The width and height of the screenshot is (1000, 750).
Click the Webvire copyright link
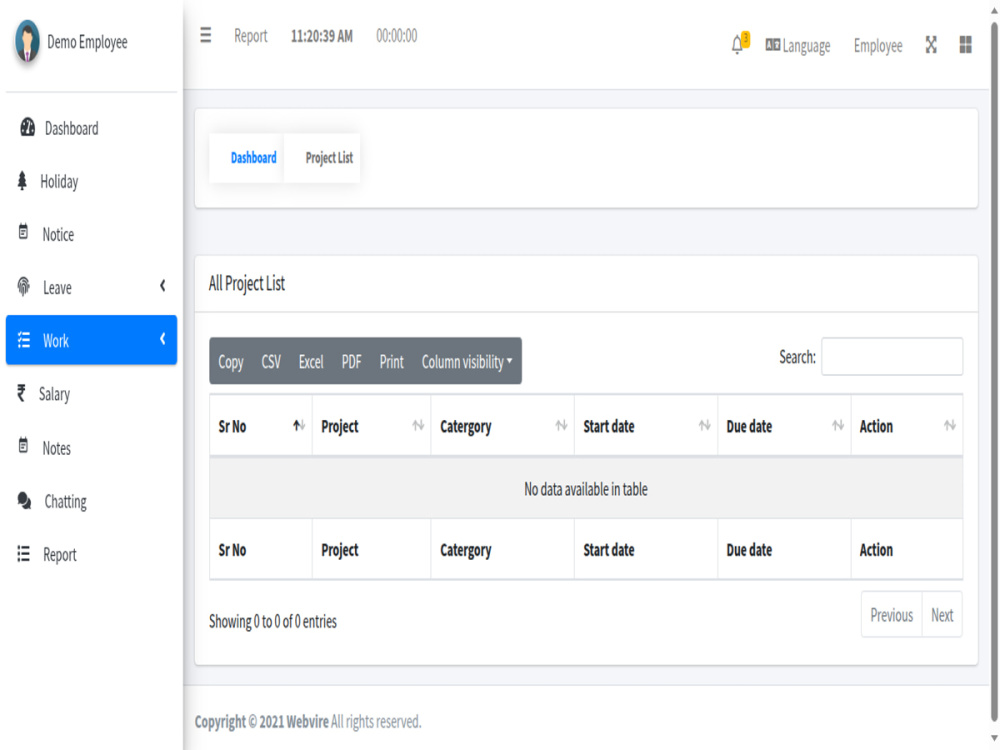[x=307, y=721]
